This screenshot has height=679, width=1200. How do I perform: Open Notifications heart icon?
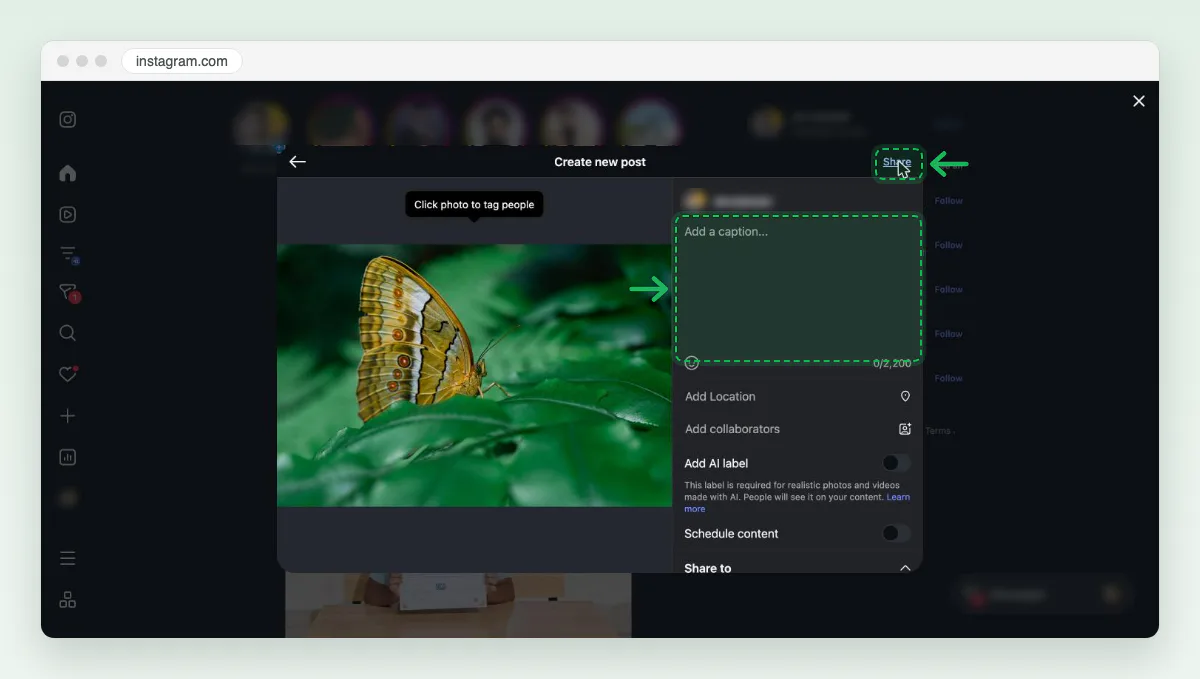point(68,374)
